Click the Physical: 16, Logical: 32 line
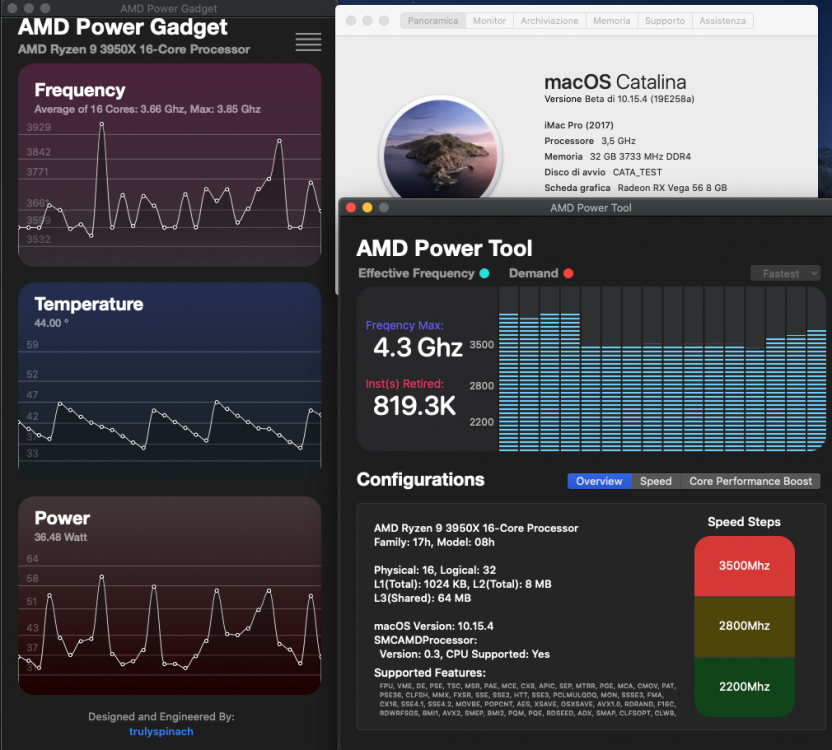This screenshot has width=832, height=750. (435, 570)
